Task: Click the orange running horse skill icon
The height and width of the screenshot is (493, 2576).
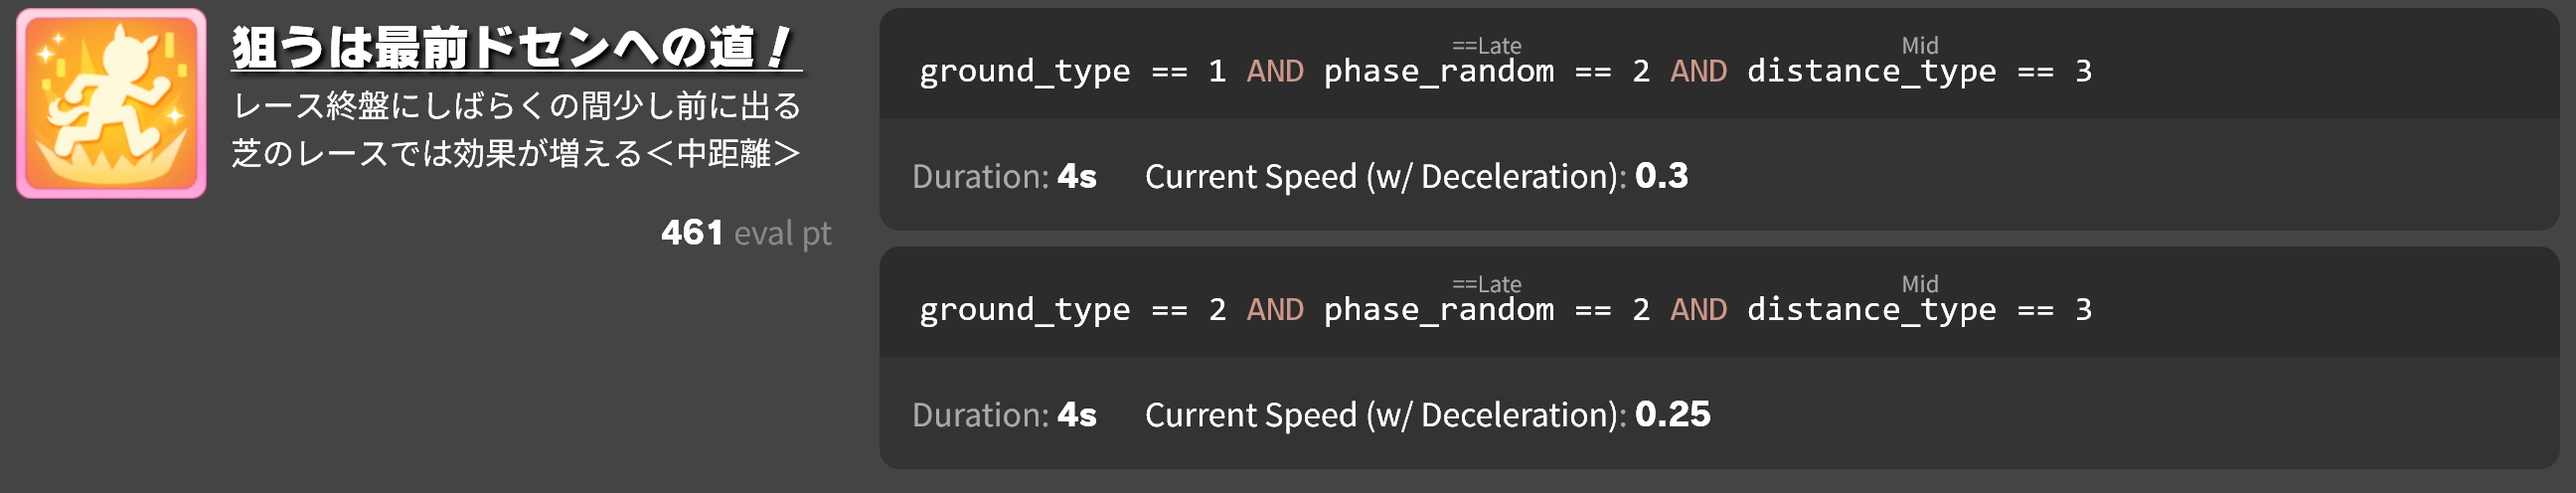Action: click(111, 103)
